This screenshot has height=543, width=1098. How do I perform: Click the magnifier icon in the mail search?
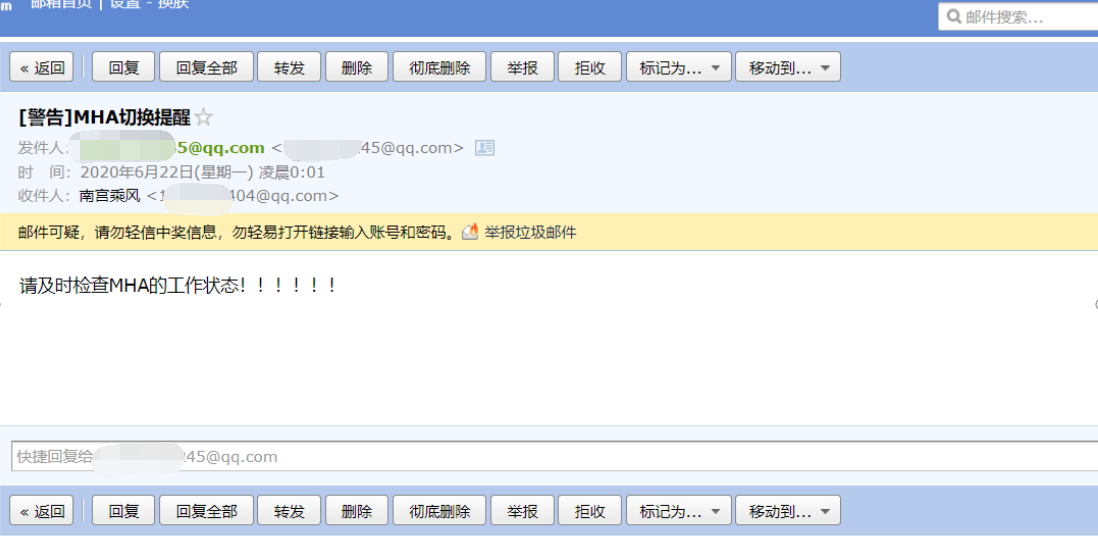tap(953, 17)
